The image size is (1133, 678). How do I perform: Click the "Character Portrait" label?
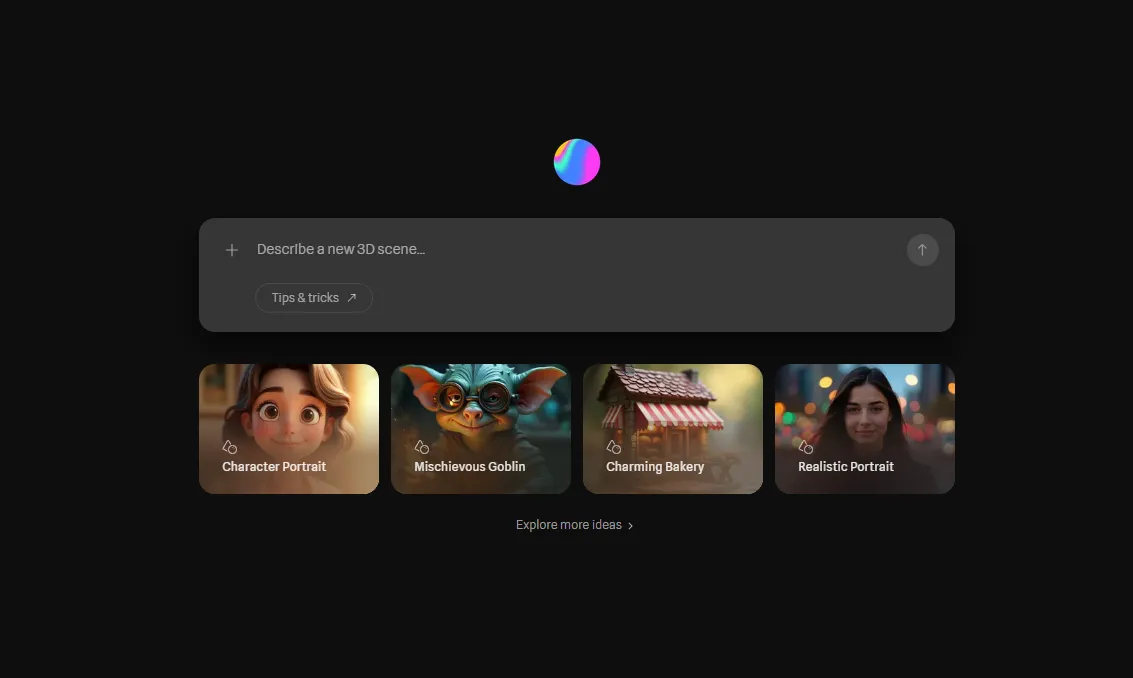pyautogui.click(x=274, y=467)
